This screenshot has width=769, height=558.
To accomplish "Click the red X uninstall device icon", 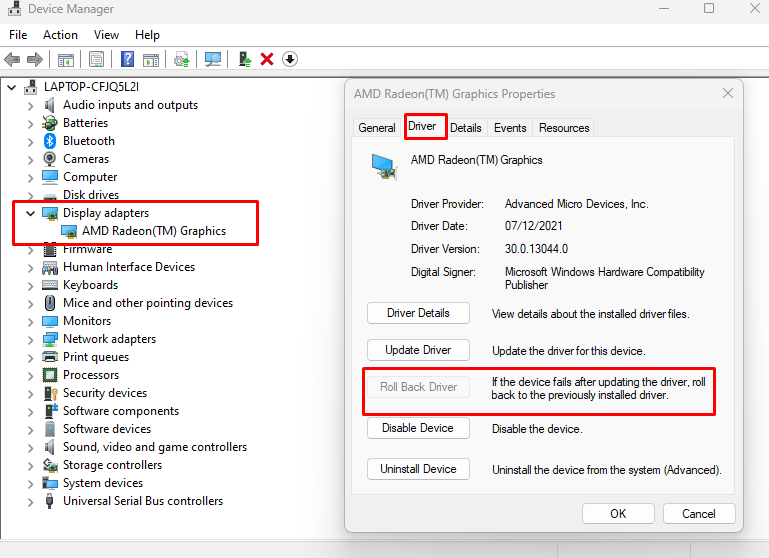I will click(267, 60).
